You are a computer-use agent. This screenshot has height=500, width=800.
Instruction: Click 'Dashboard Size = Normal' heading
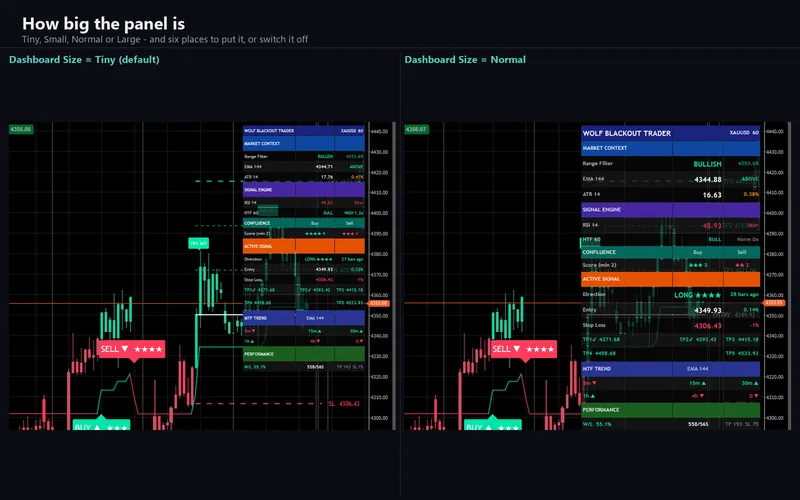(465, 60)
